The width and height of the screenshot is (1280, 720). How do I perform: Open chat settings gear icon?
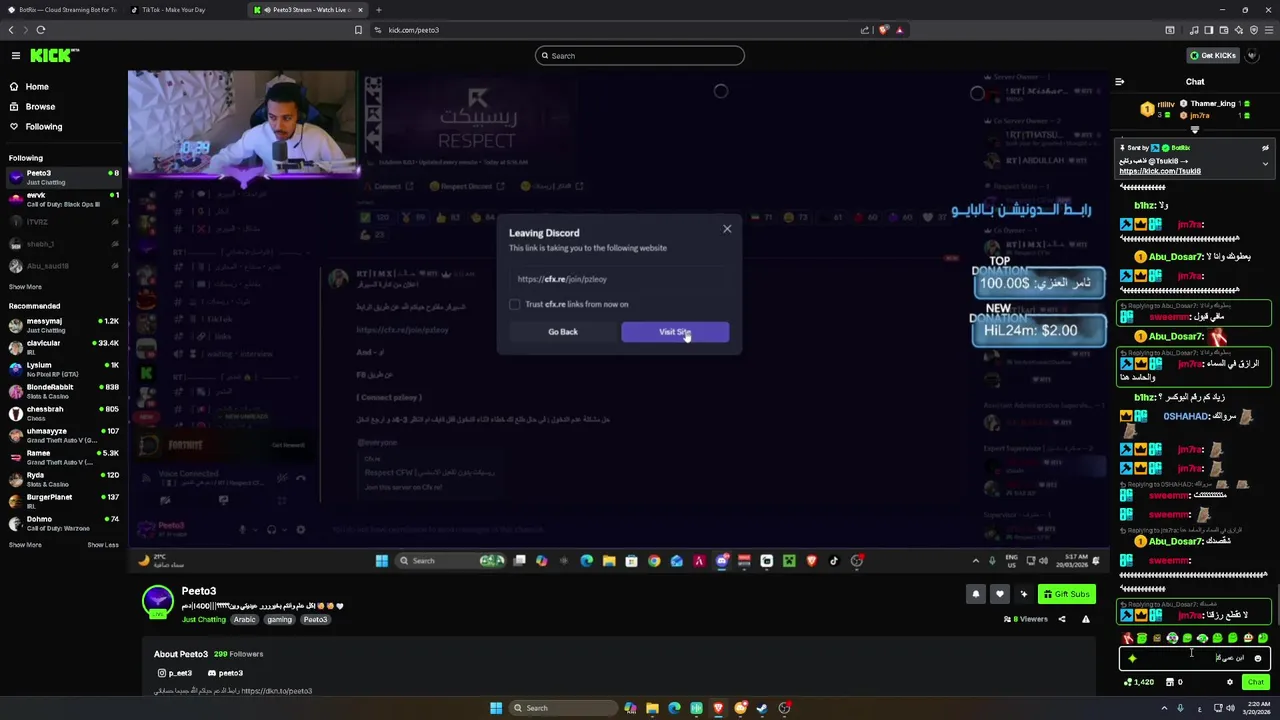1230,682
